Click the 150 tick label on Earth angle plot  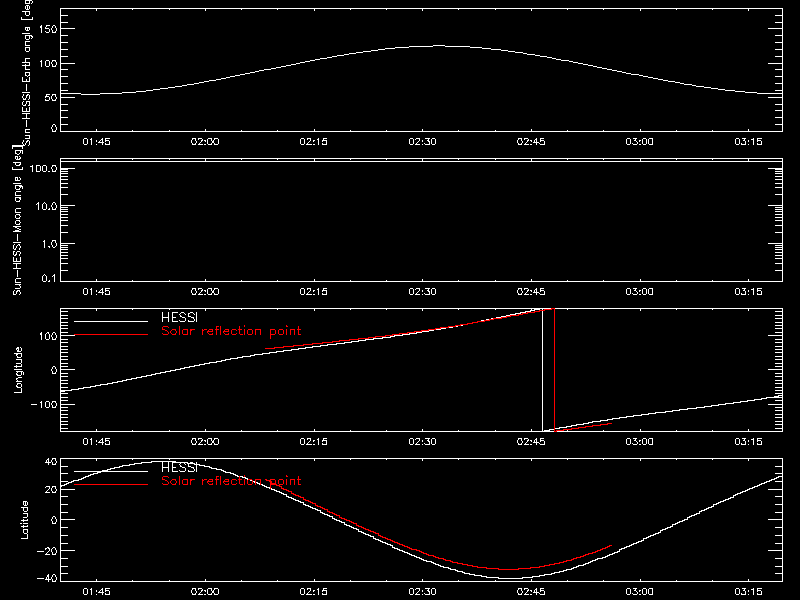coord(48,30)
